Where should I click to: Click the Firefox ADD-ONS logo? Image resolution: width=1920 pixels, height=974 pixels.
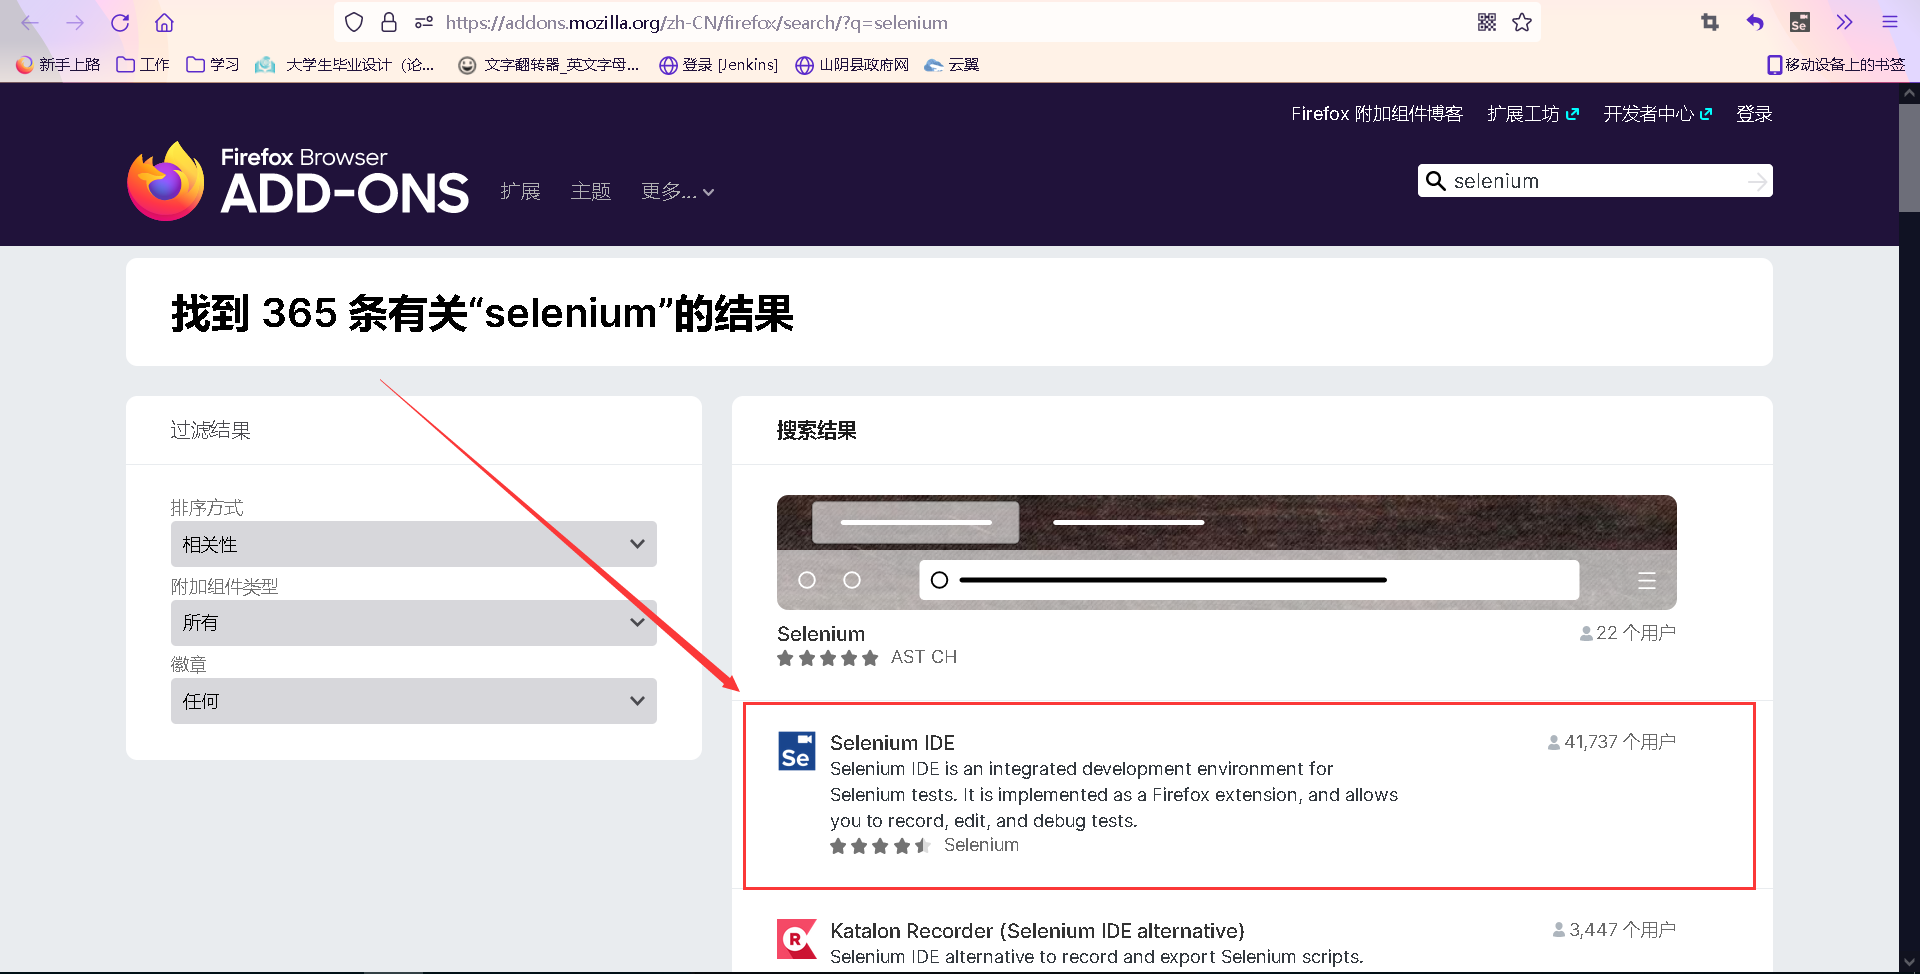pos(297,180)
